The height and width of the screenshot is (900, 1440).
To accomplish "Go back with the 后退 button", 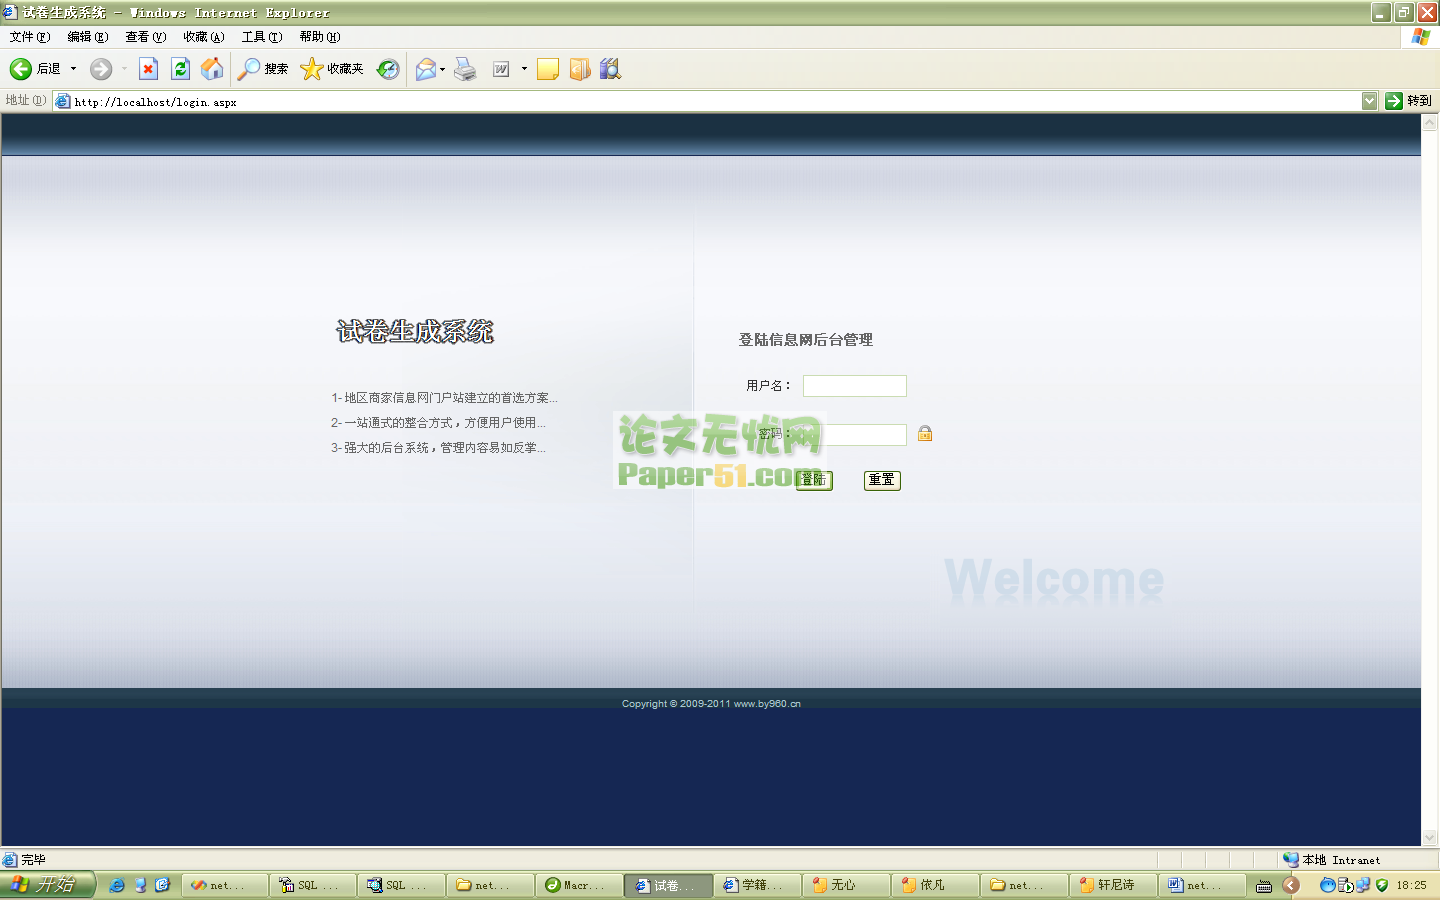I will [x=35, y=69].
